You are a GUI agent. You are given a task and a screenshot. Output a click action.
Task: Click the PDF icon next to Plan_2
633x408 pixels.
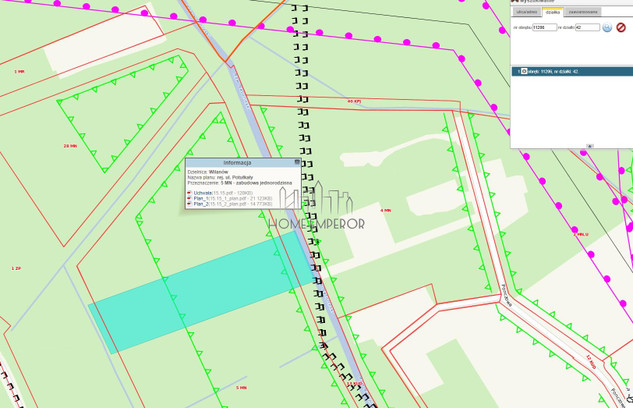pos(190,204)
